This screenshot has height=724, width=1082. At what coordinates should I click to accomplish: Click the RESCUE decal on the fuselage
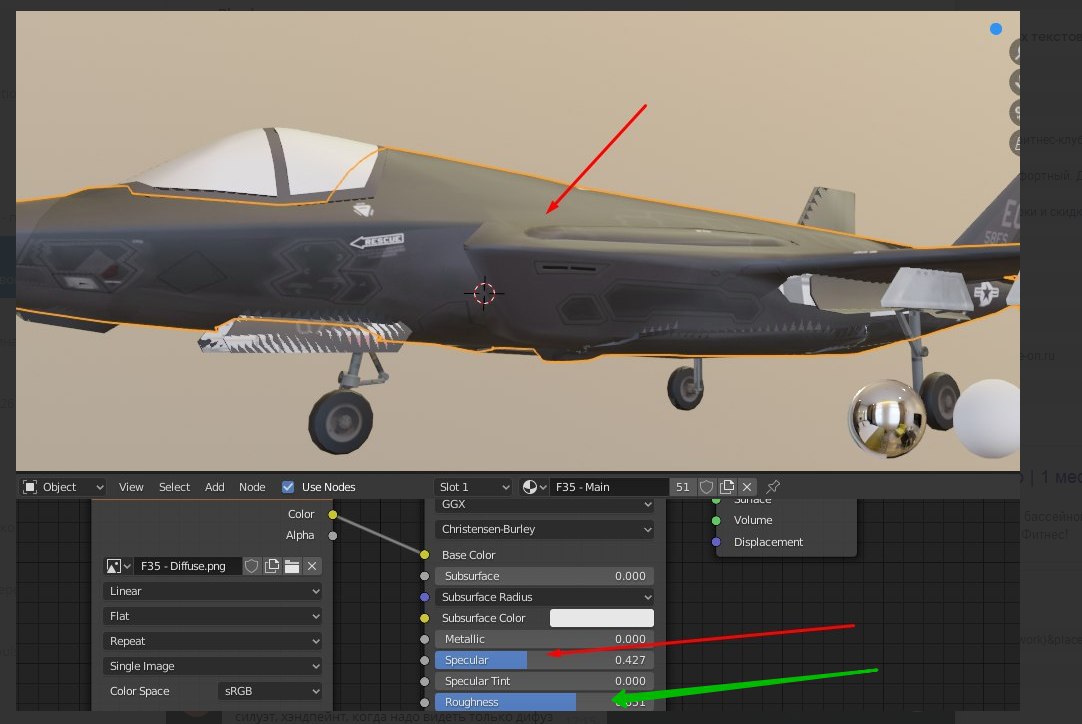tap(377, 242)
